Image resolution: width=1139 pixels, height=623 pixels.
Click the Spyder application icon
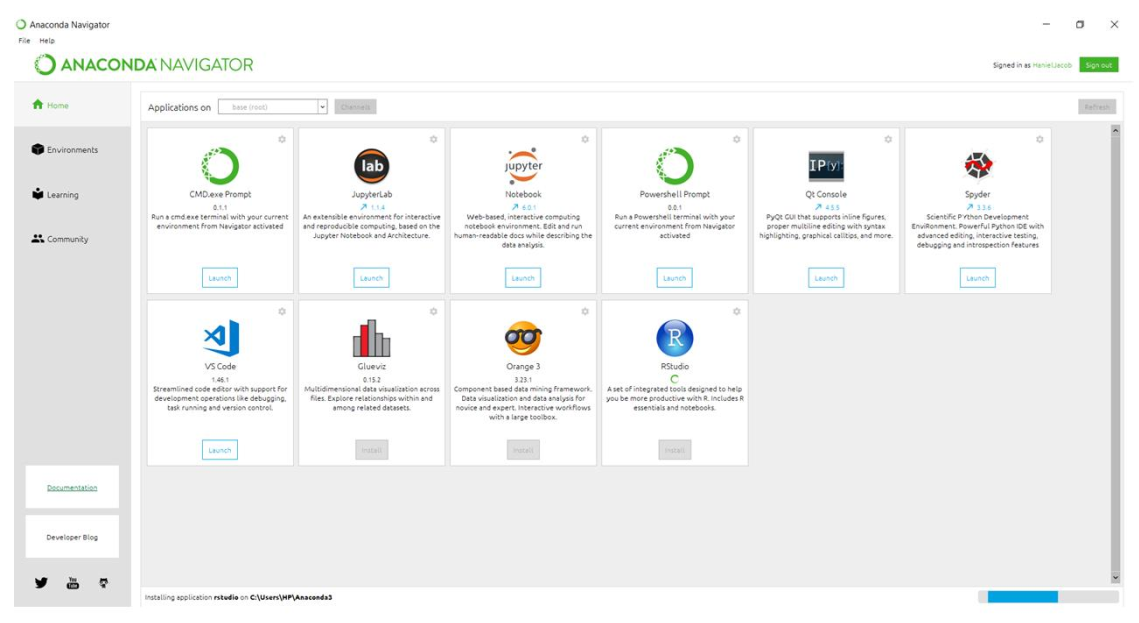(x=978, y=166)
